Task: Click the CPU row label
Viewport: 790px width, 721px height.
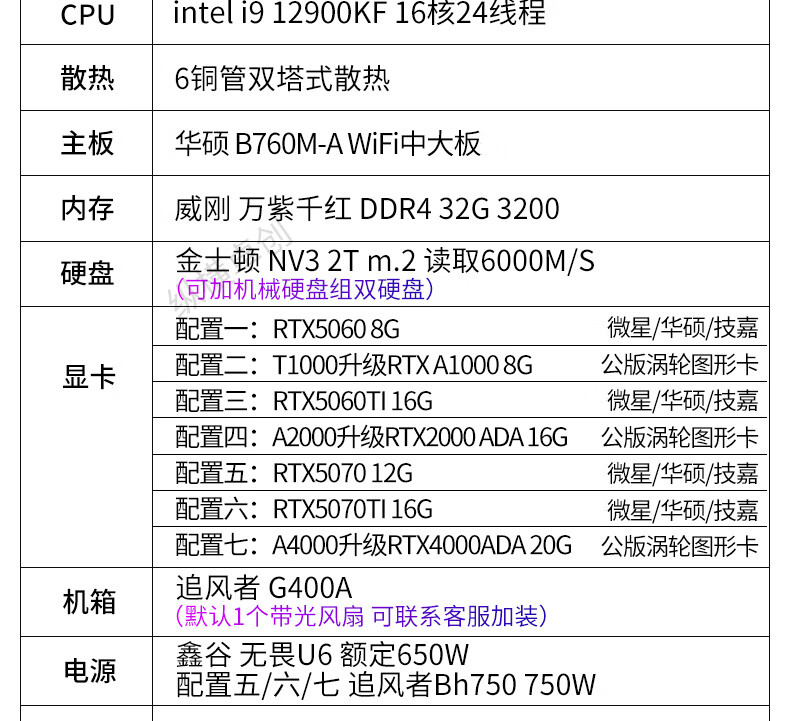Action: click(87, 15)
